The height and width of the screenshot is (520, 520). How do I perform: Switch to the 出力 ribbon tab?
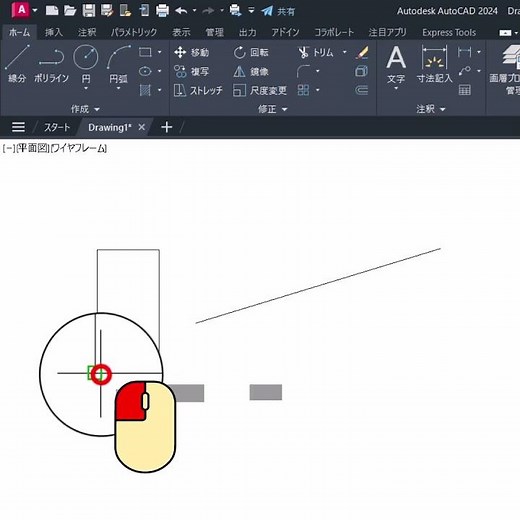click(x=247, y=32)
